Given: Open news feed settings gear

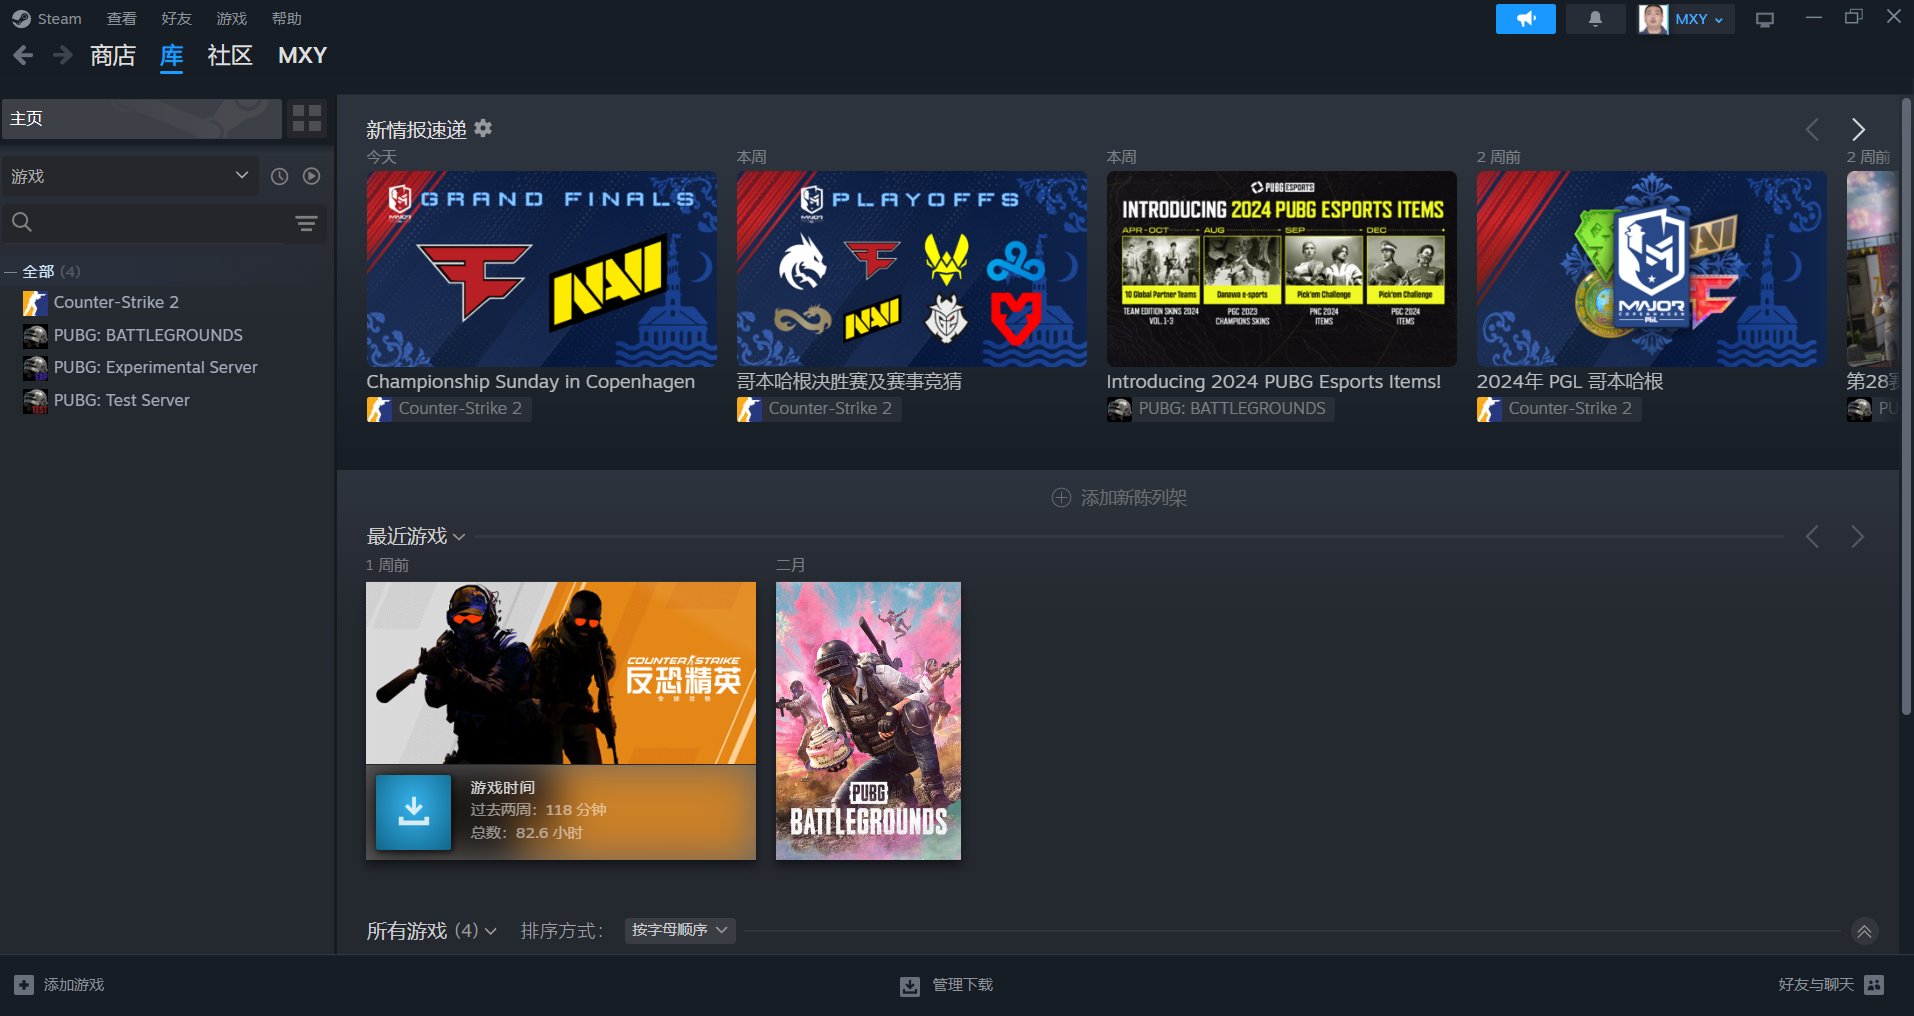Looking at the screenshot, I should (483, 128).
